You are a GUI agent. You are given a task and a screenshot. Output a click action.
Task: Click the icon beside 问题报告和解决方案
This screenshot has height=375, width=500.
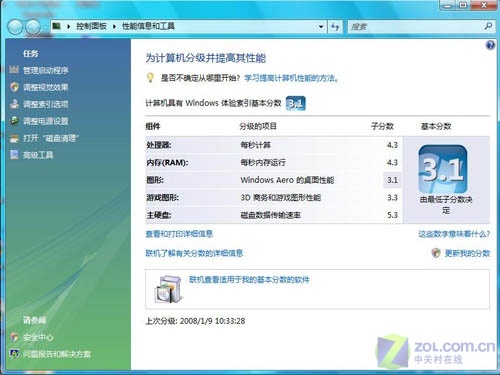14,353
